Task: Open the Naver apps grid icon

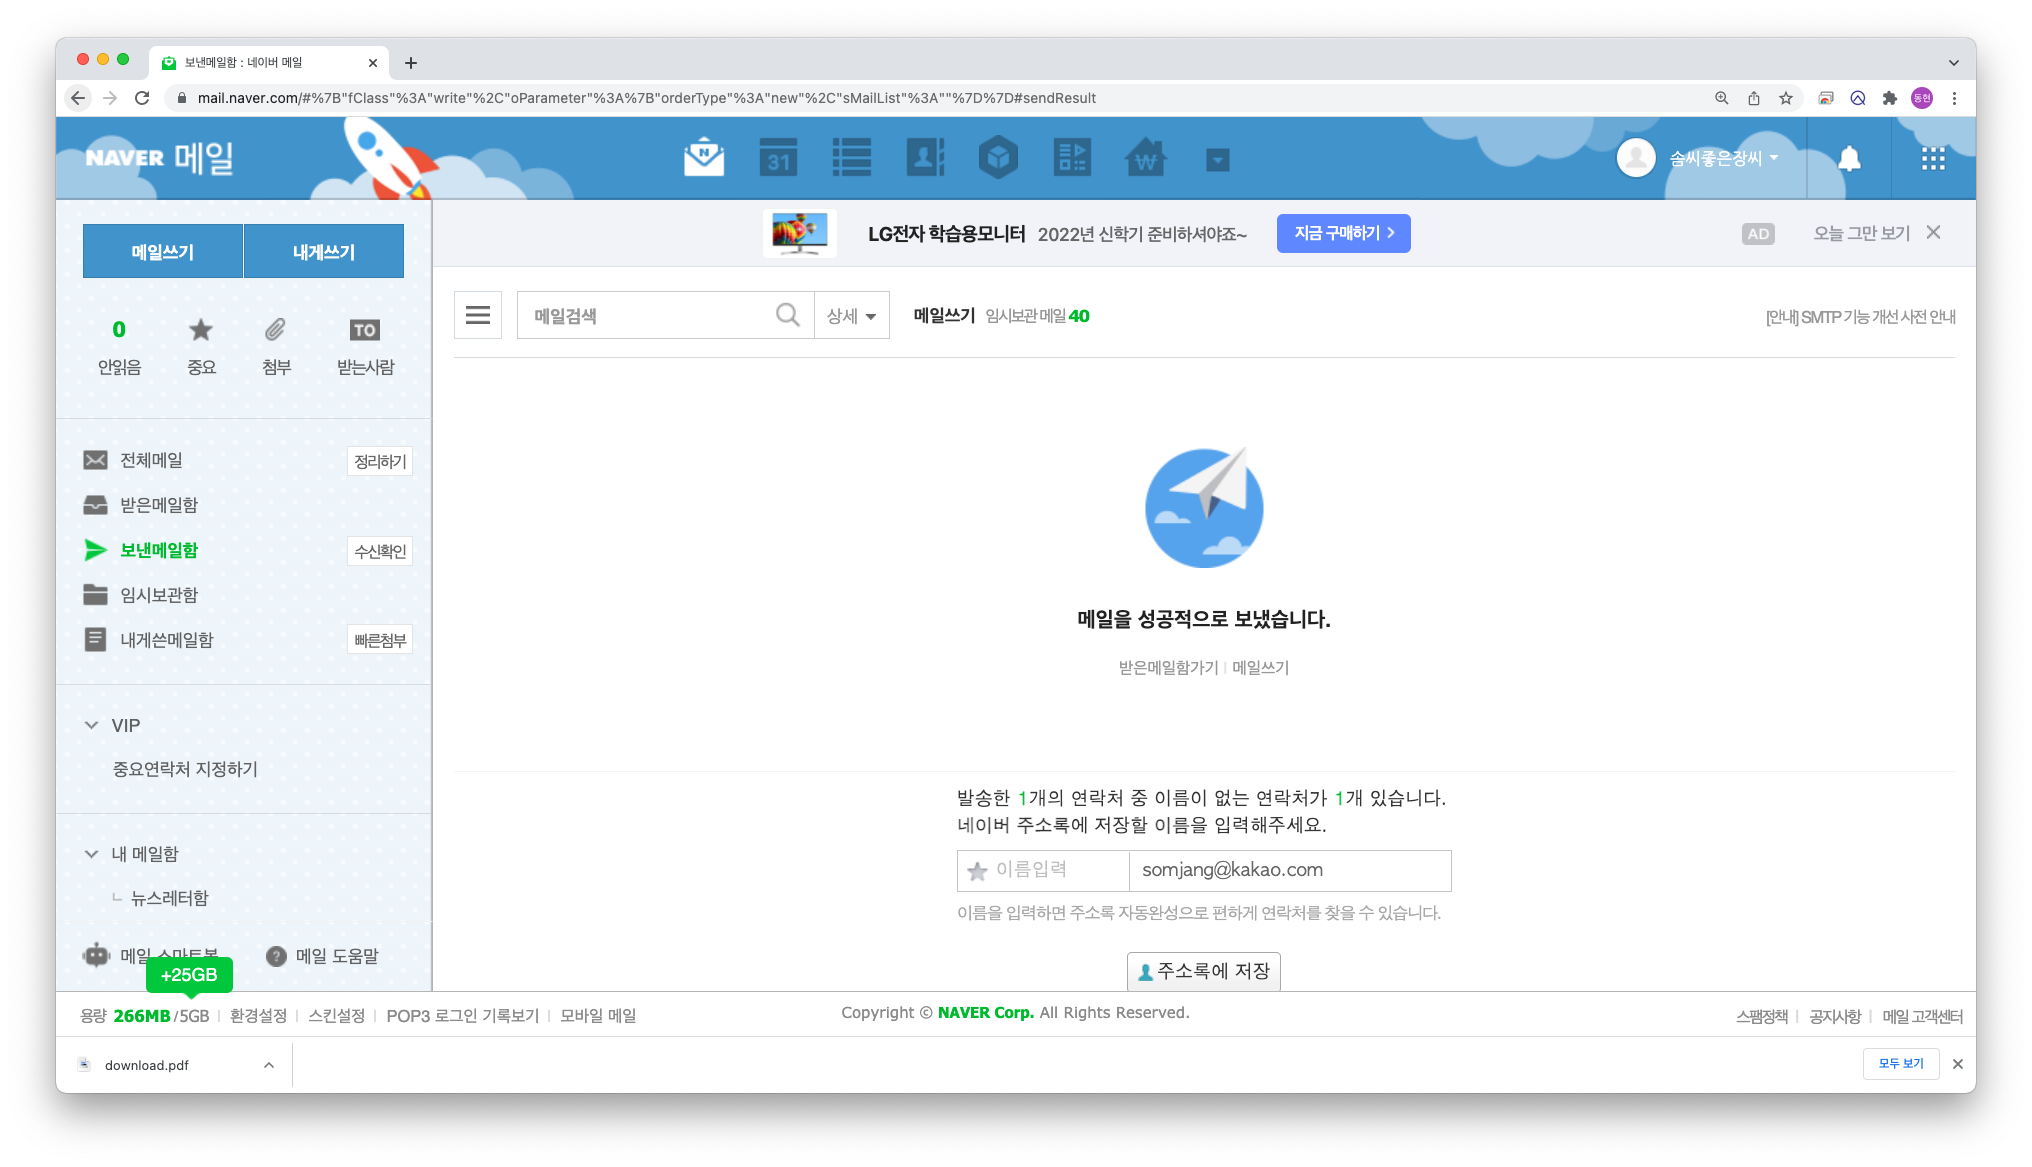Action: point(1933,158)
